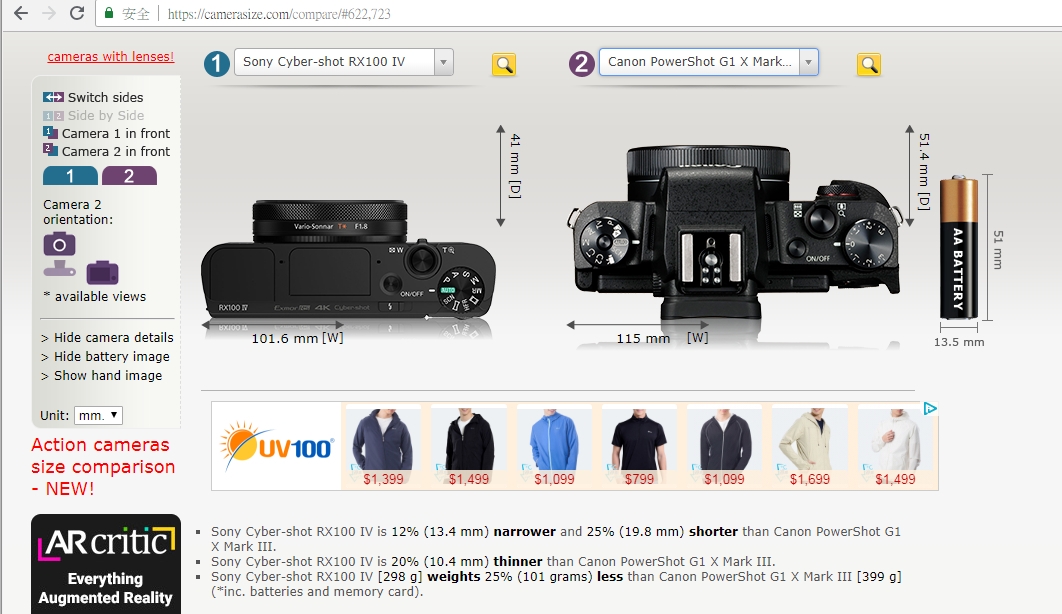Open the $1,699 beige jacket ad item
1062x614 pixels.
[809, 446]
